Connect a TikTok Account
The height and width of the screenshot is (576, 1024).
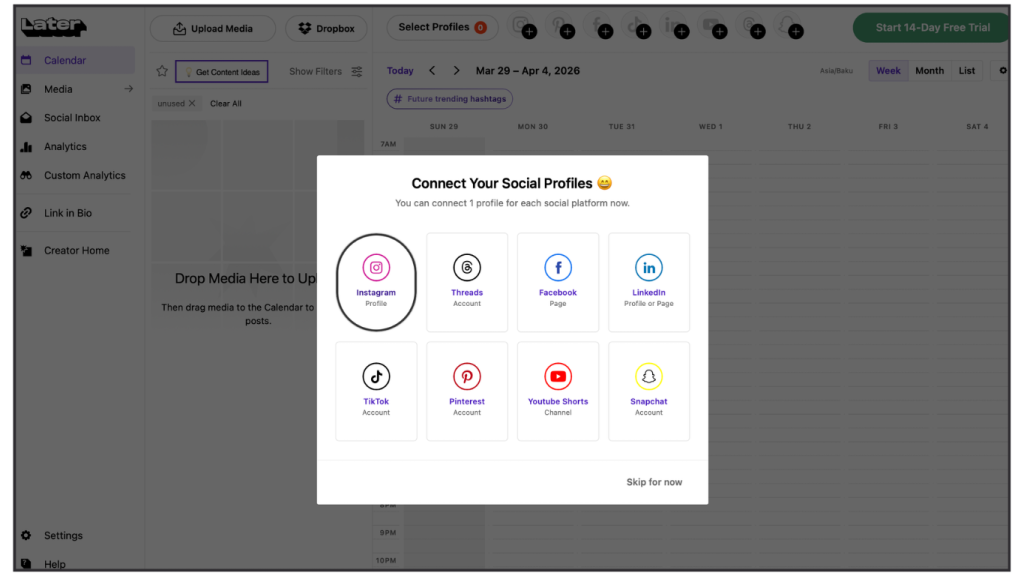click(376, 390)
